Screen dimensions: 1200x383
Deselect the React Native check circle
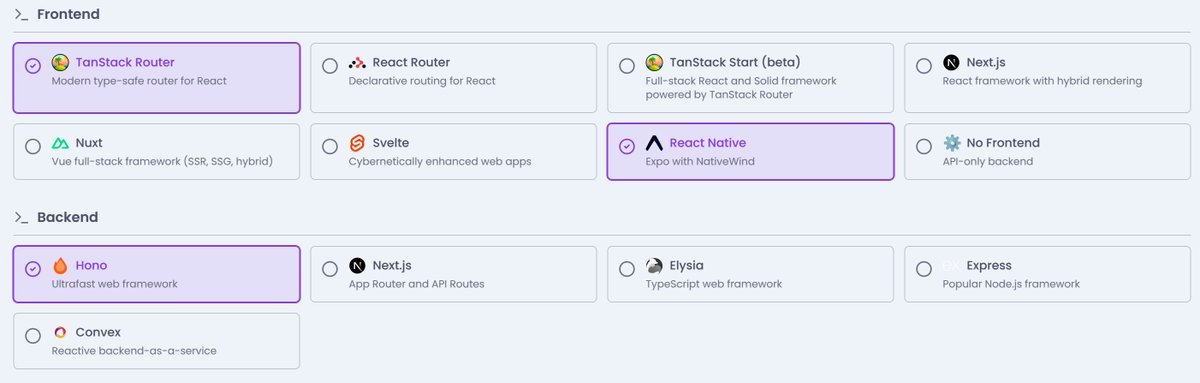(x=627, y=147)
